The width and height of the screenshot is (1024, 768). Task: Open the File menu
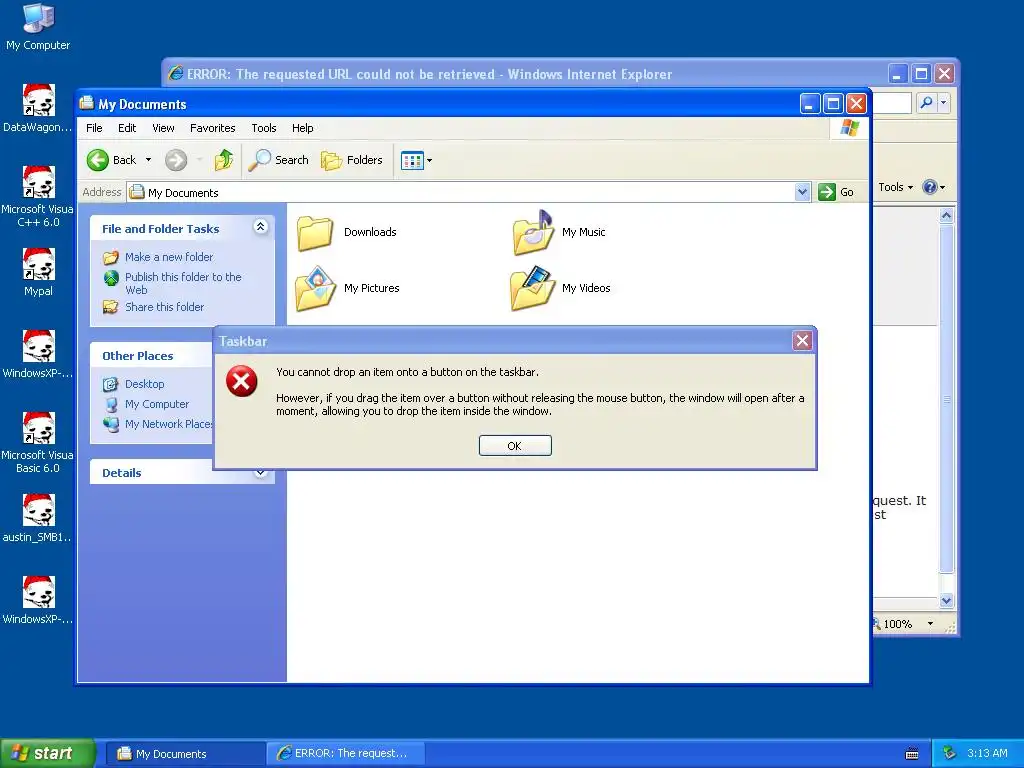[94, 128]
